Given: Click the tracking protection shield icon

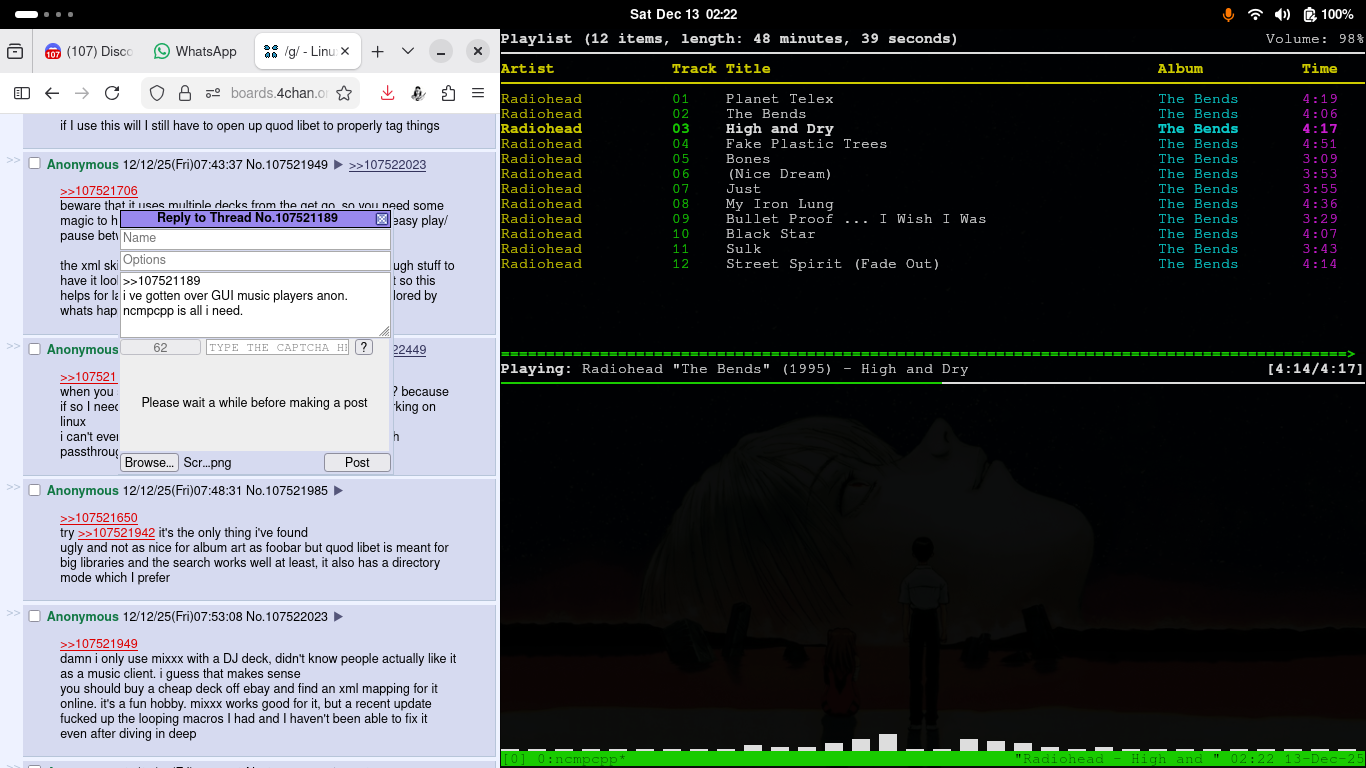Looking at the screenshot, I should tap(157, 93).
